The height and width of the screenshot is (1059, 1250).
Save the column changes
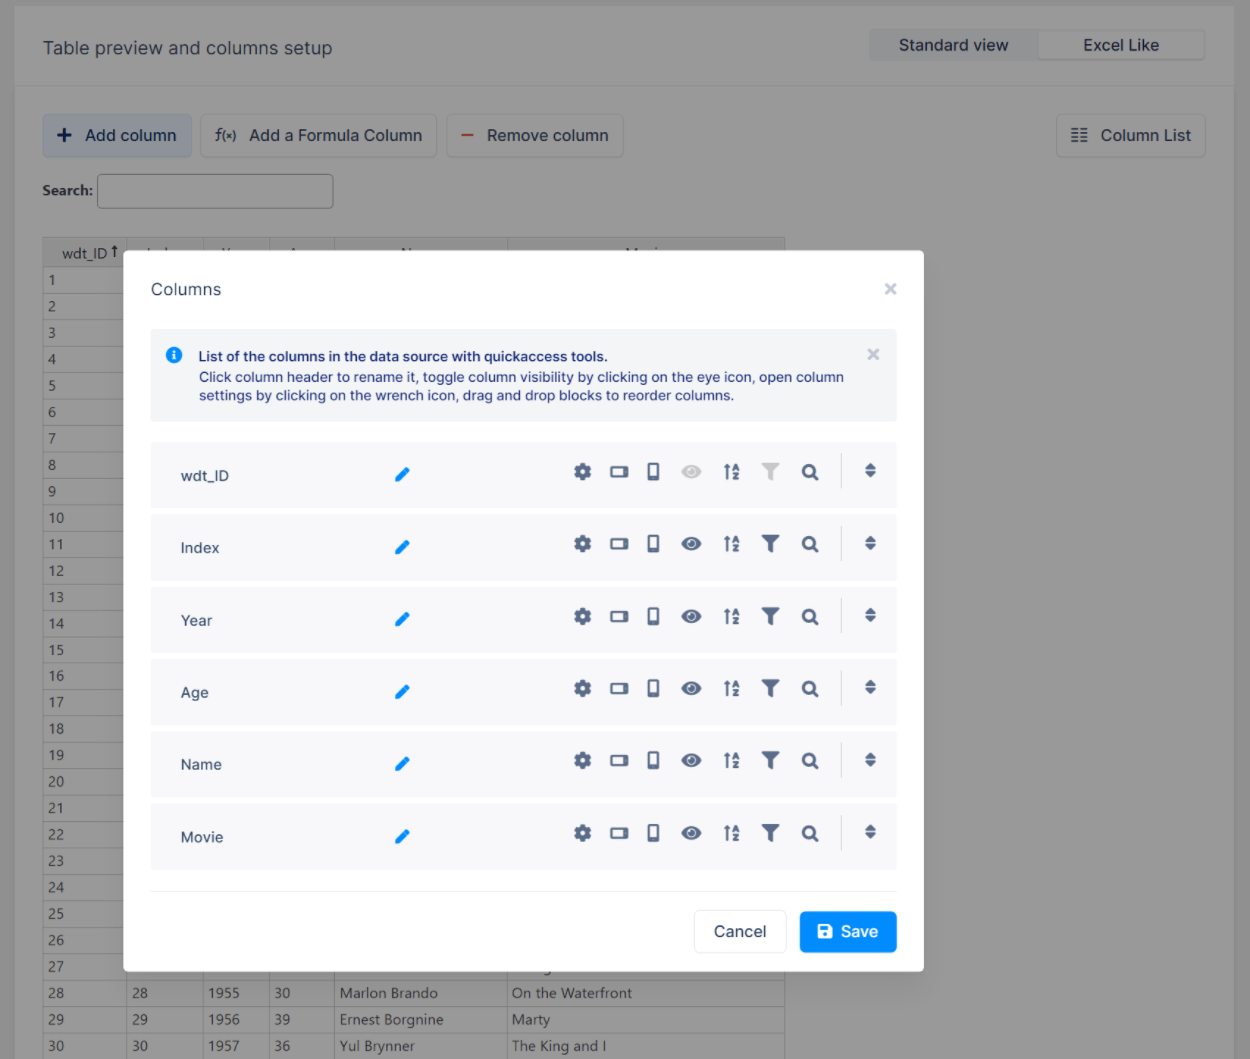tap(848, 931)
